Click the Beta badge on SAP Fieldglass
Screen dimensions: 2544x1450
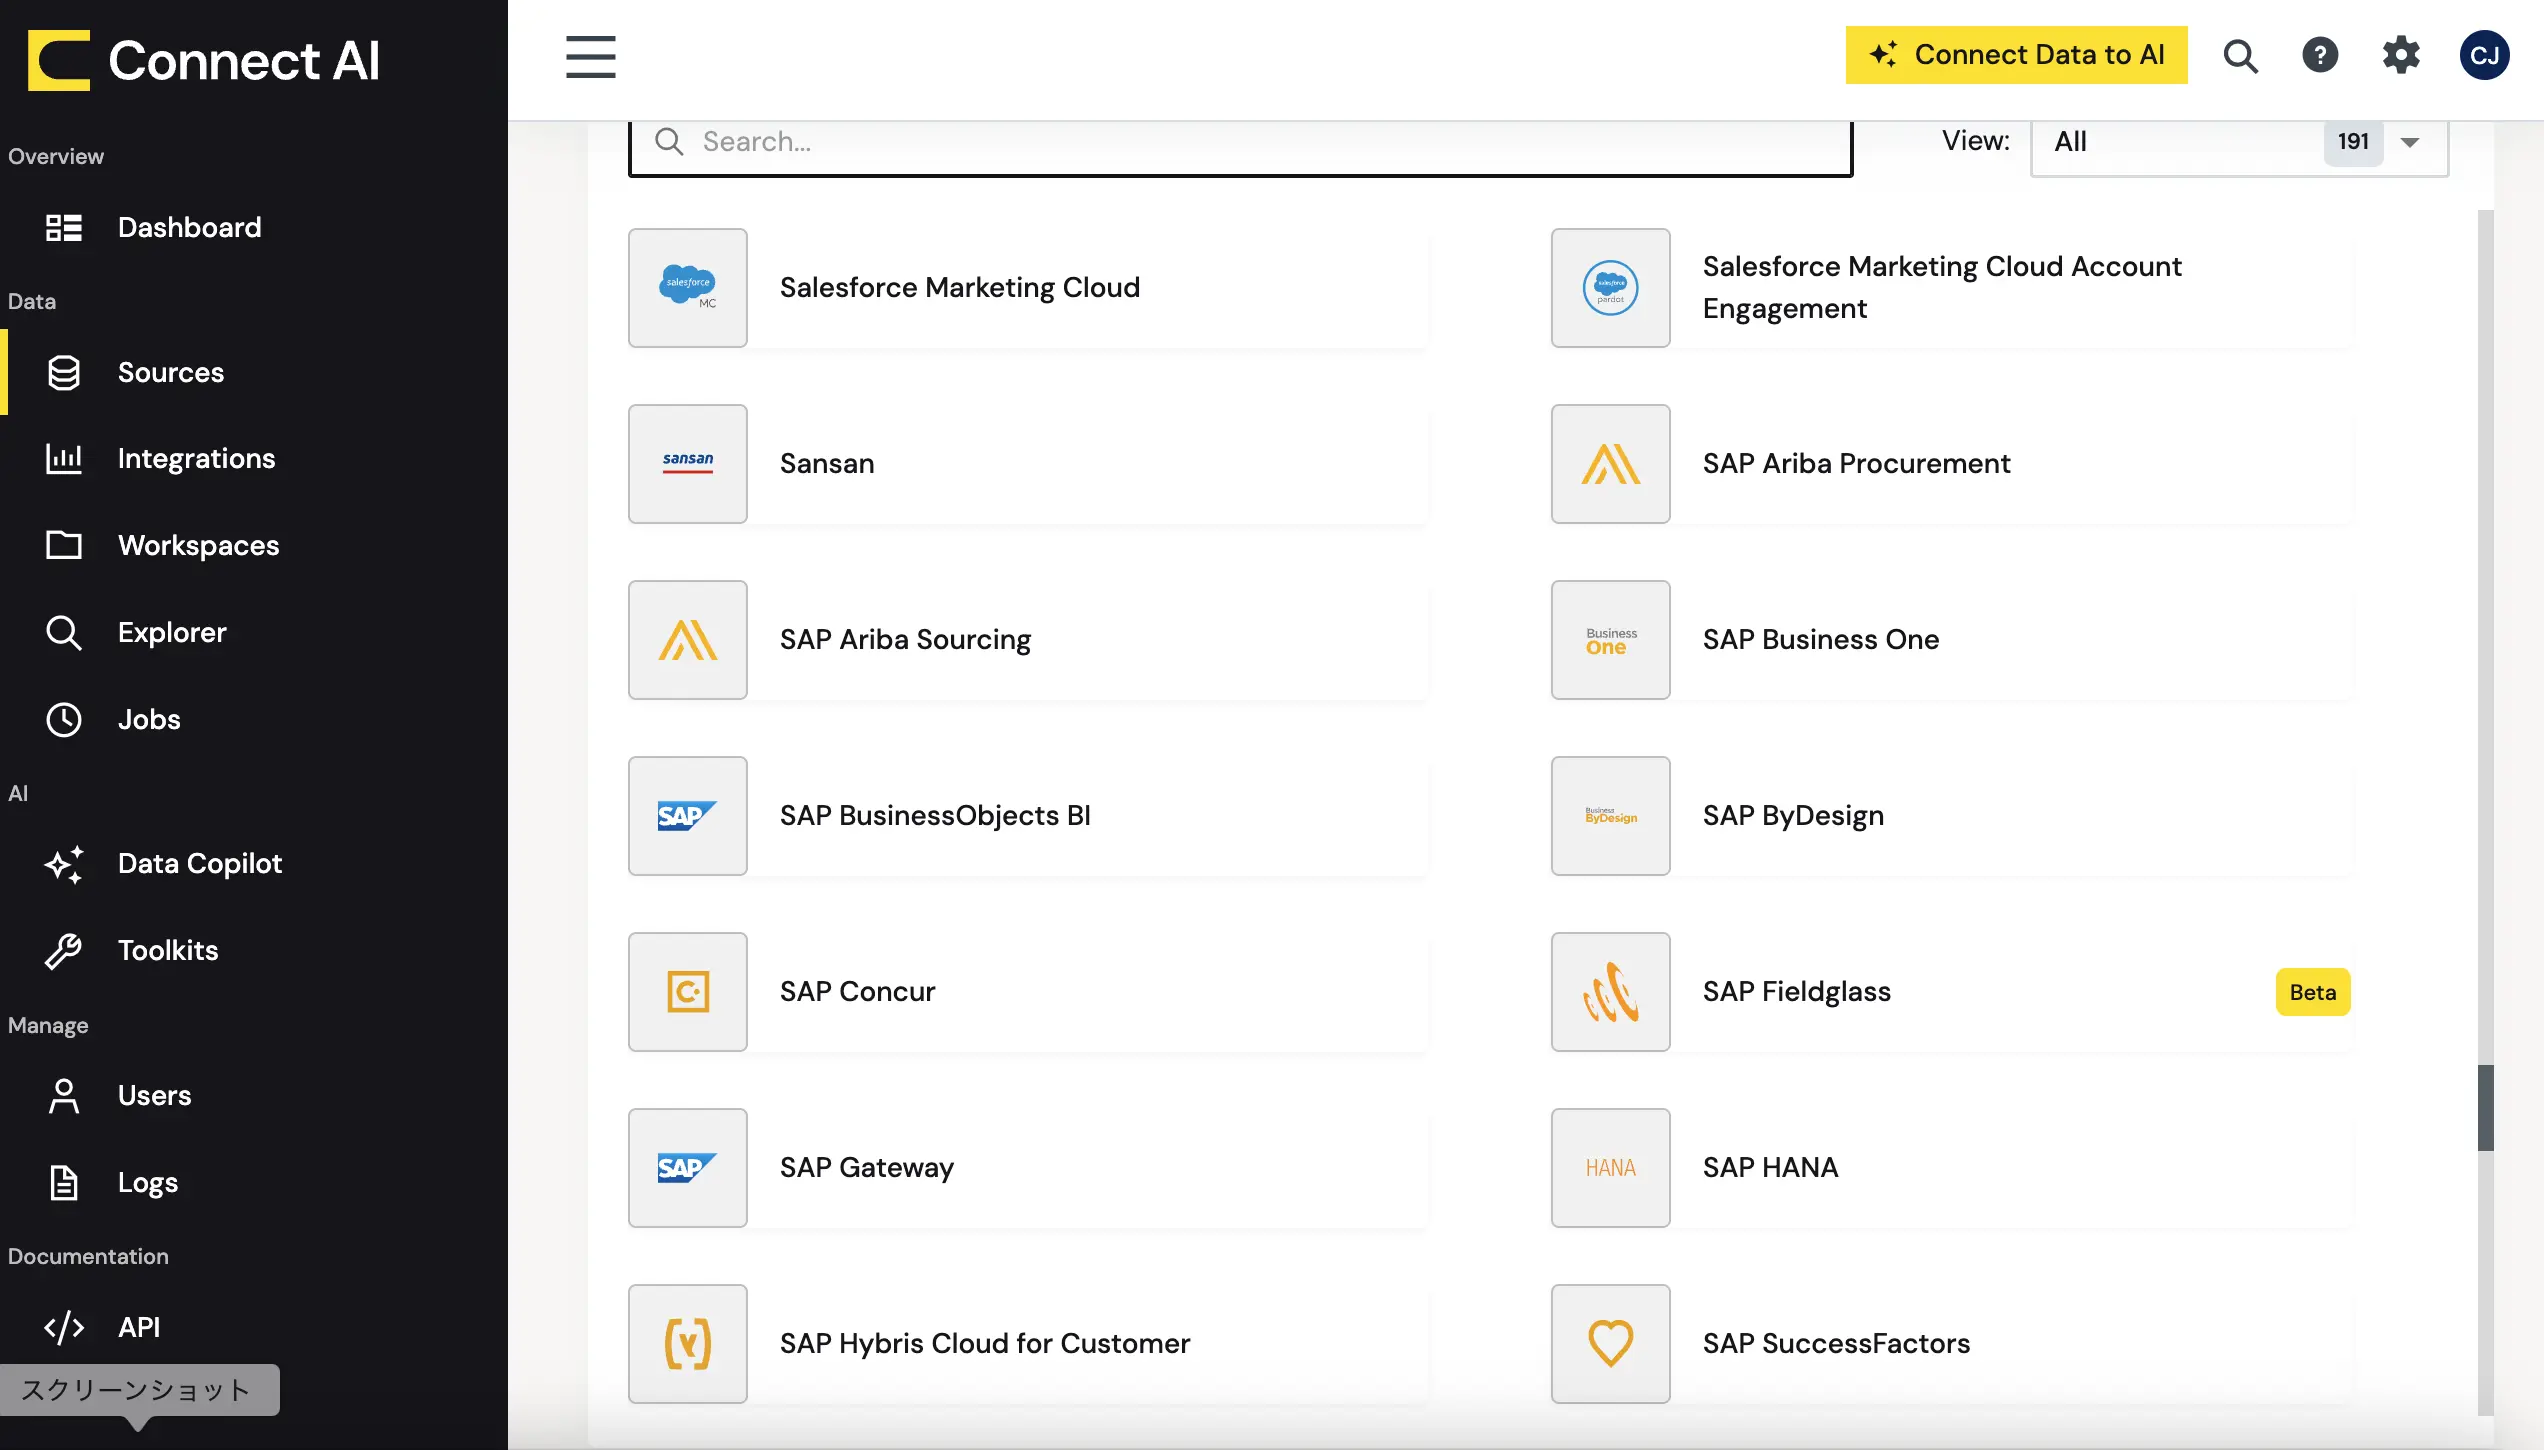coord(2313,992)
